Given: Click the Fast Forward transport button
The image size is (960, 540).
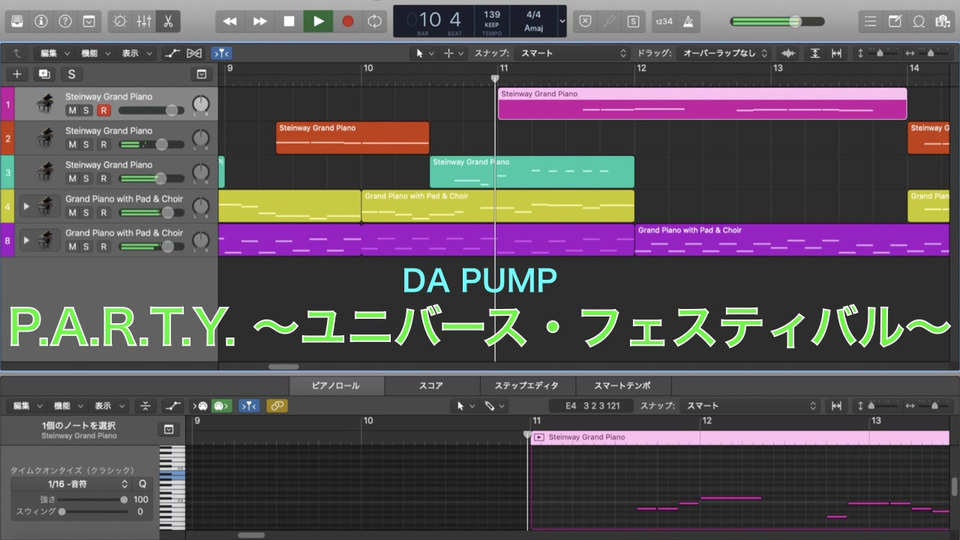Looking at the screenshot, I should [x=260, y=21].
